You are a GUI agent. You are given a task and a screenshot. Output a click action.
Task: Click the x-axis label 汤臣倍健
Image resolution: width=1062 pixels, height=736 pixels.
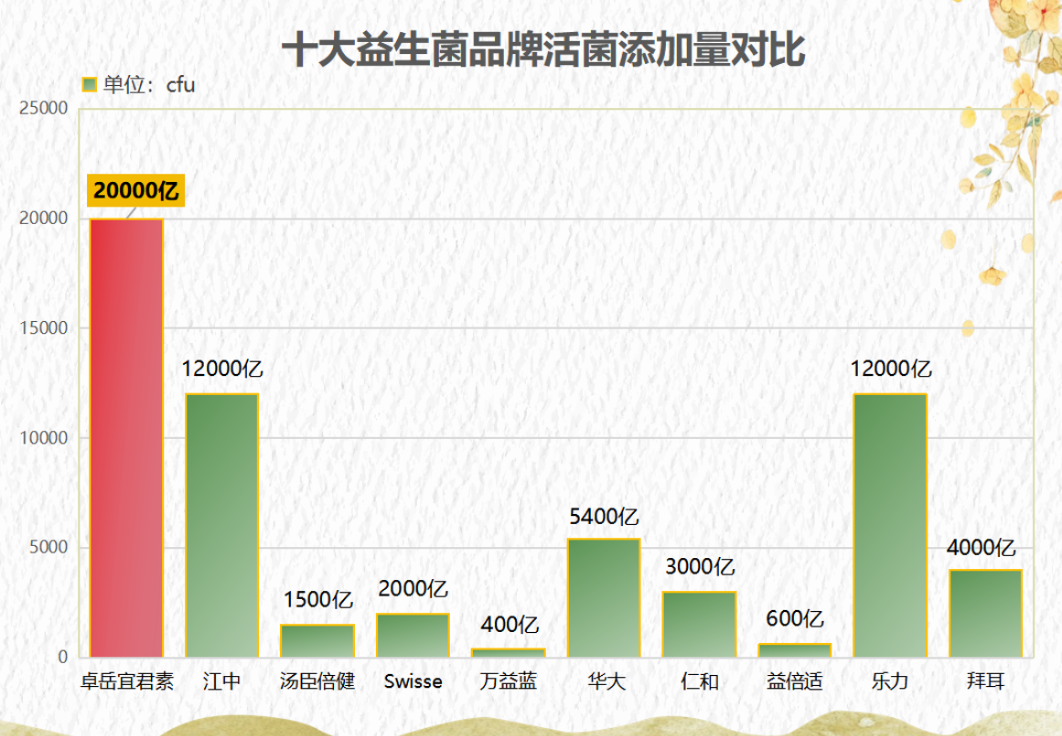318,681
